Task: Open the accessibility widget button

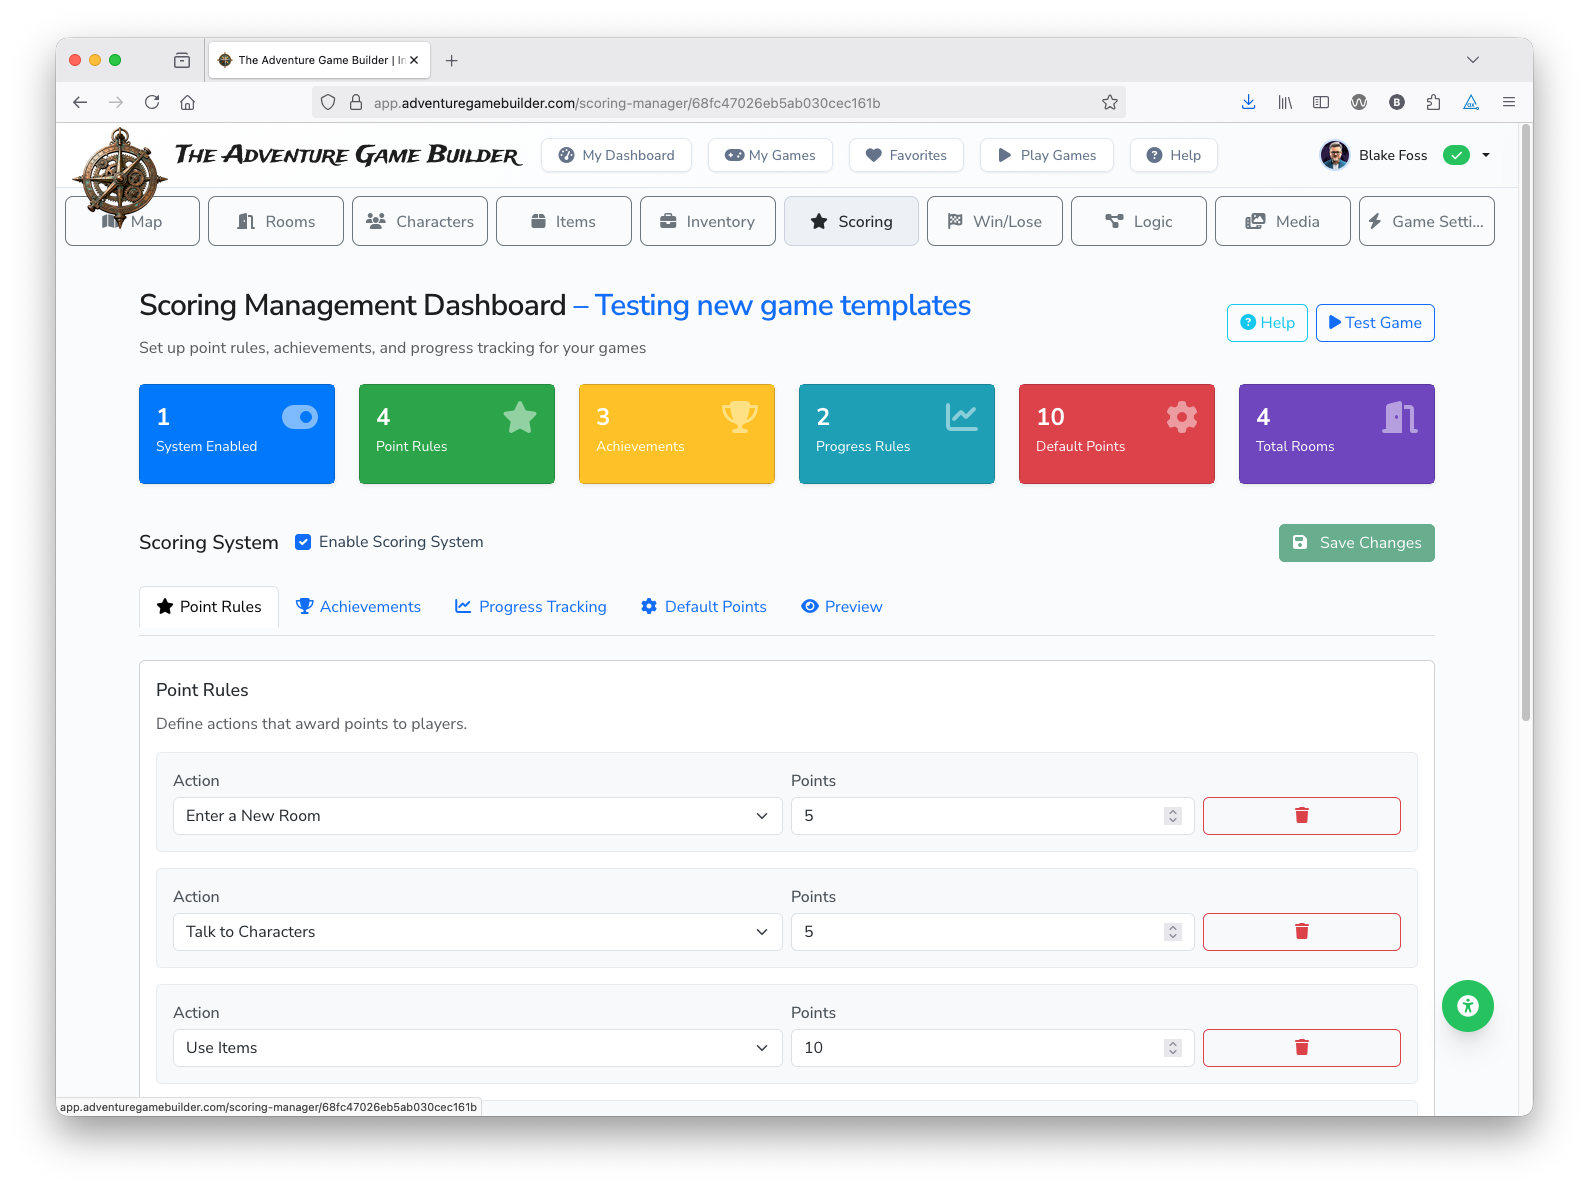Action: coord(1467,1006)
